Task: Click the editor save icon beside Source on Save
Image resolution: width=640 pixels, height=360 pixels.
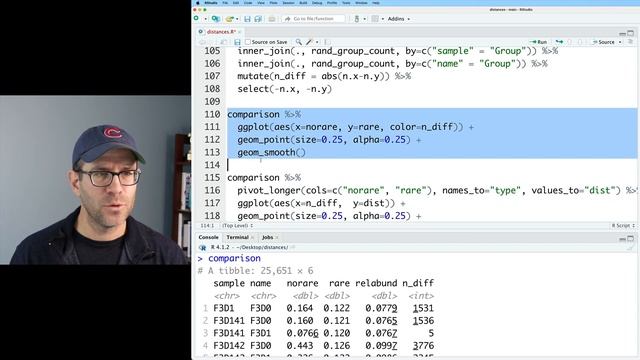Action: coord(237,42)
